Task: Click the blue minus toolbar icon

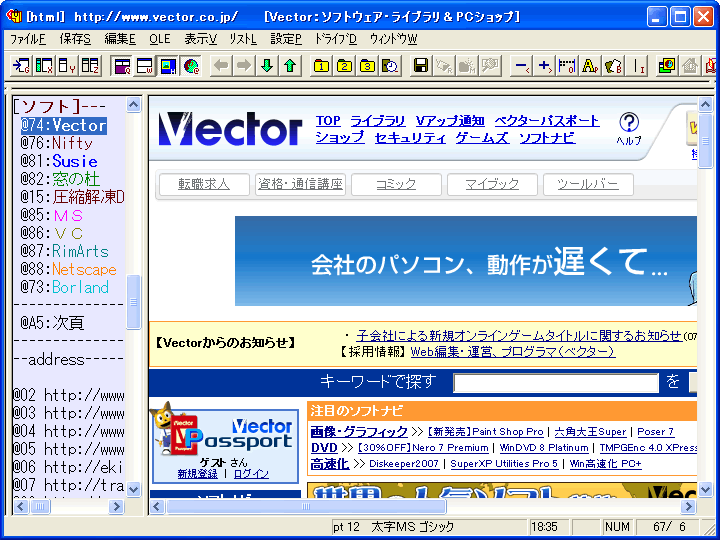Action: coord(521,66)
